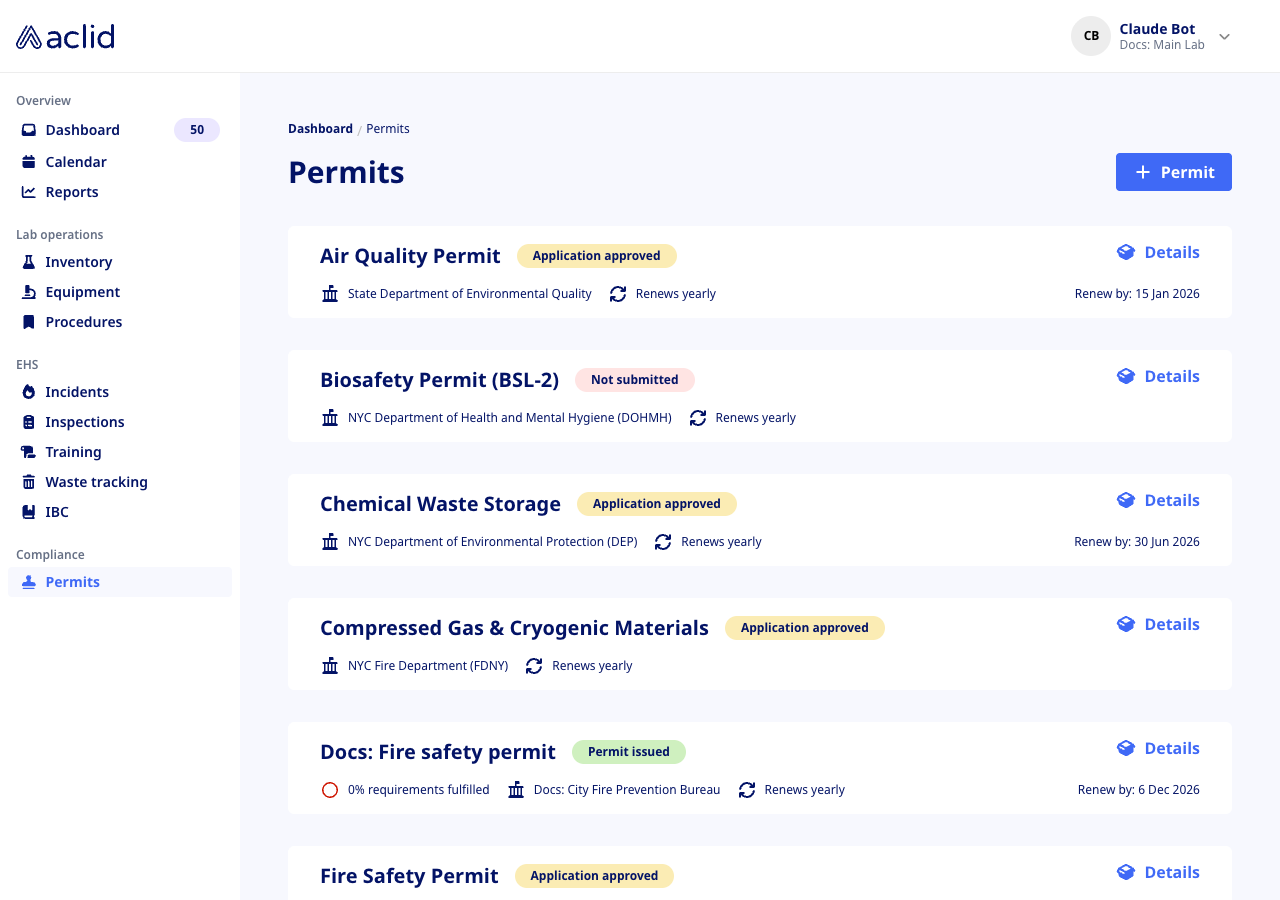Click Renew by: 15 Jan 2026 text

[1137, 294]
